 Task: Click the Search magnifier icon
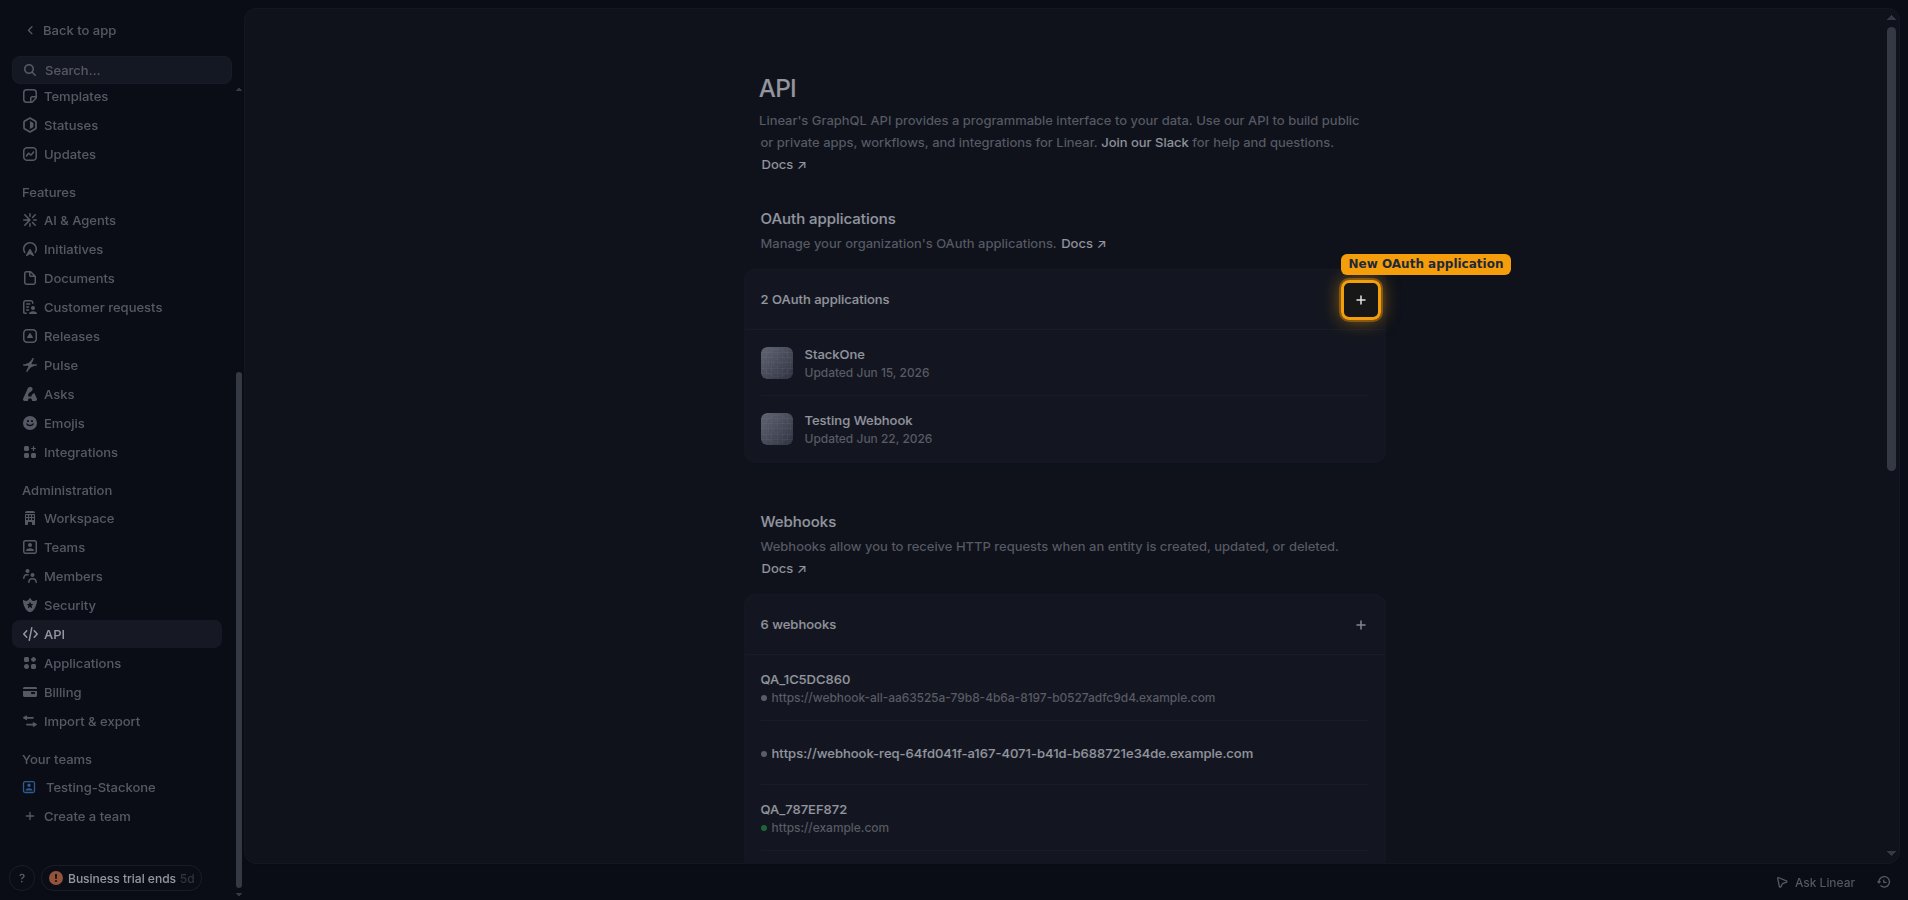pos(30,70)
